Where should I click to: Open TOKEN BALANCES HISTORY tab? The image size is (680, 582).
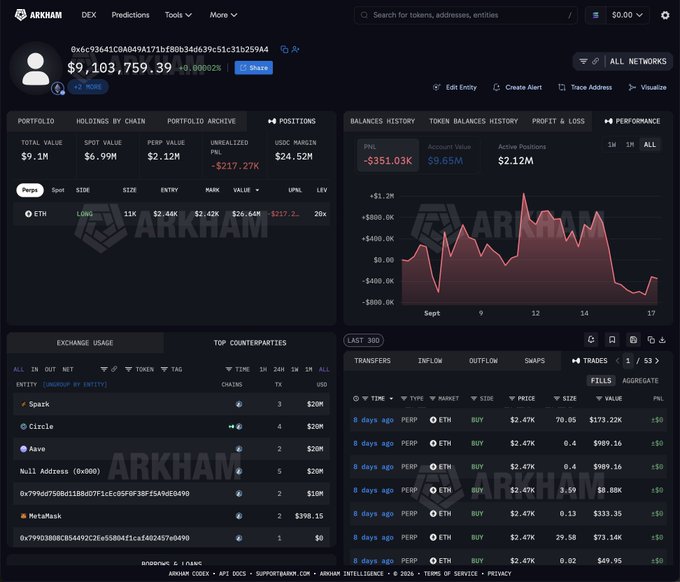(x=474, y=121)
